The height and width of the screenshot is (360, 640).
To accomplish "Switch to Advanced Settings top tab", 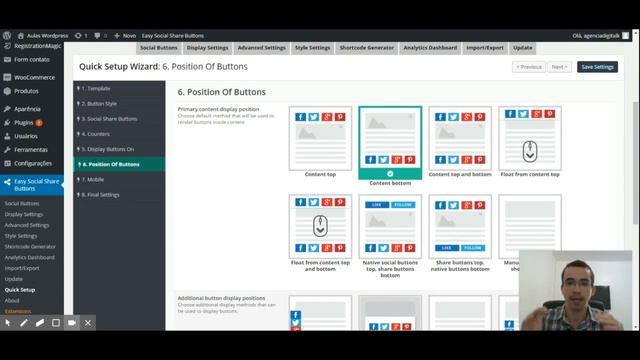I will click(x=262, y=48).
